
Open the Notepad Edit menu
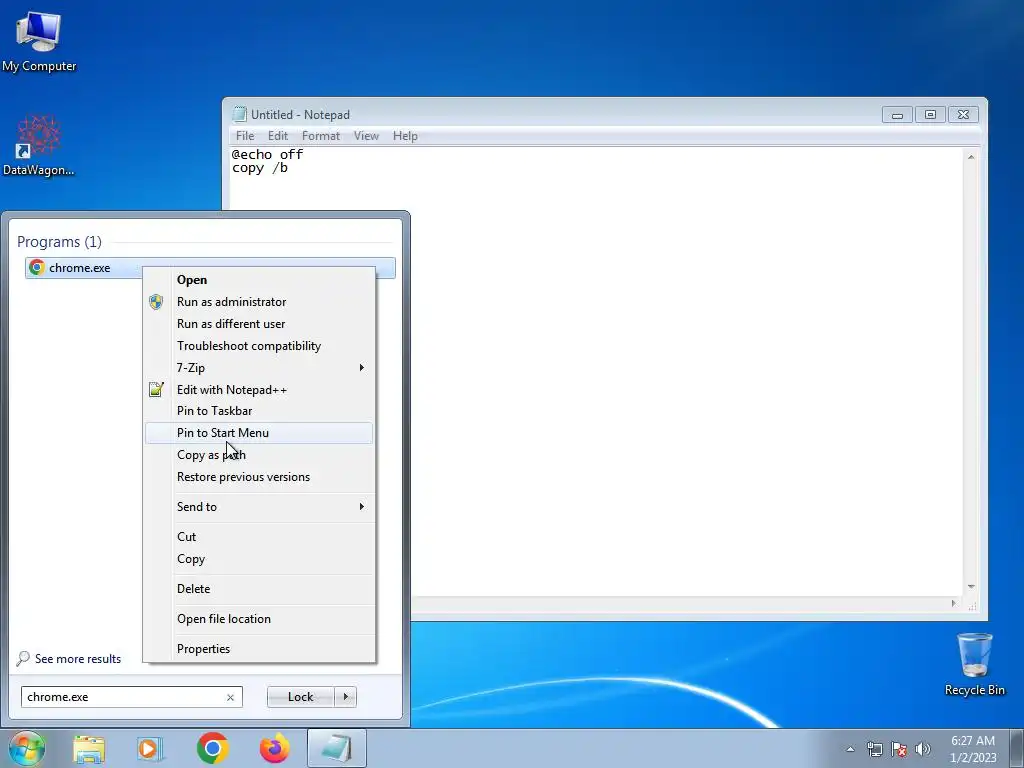point(278,136)
